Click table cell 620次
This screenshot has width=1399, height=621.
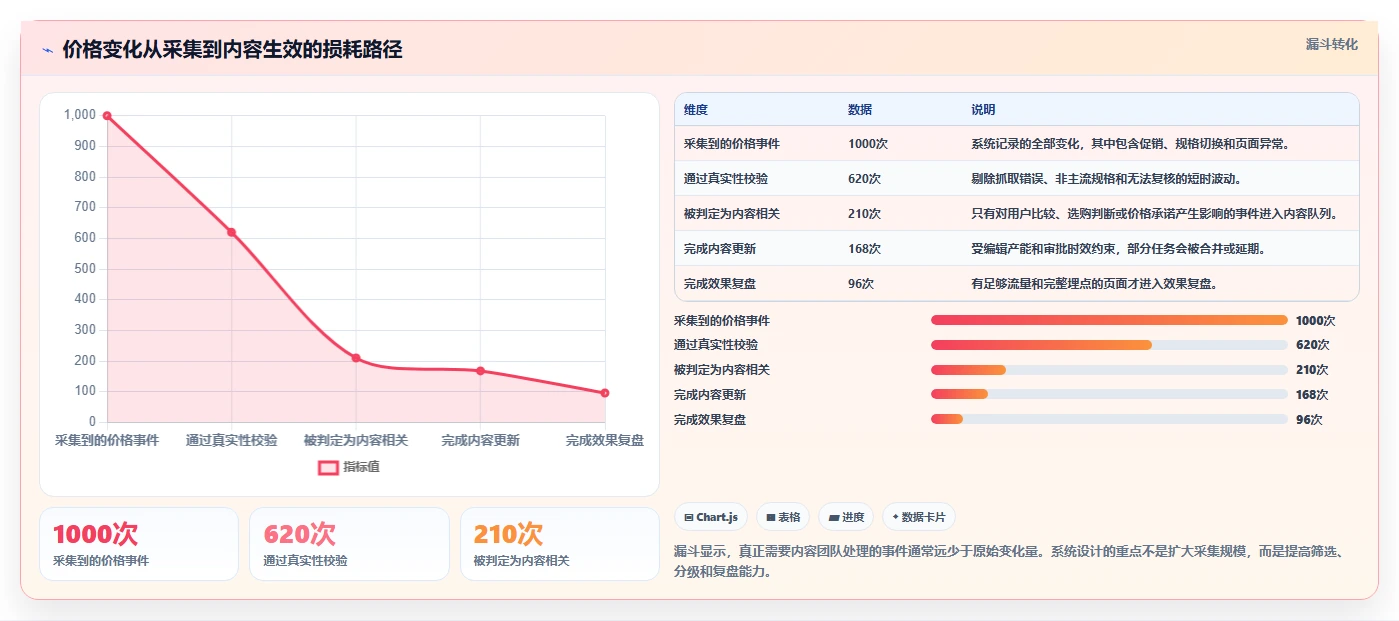point(864,179)
